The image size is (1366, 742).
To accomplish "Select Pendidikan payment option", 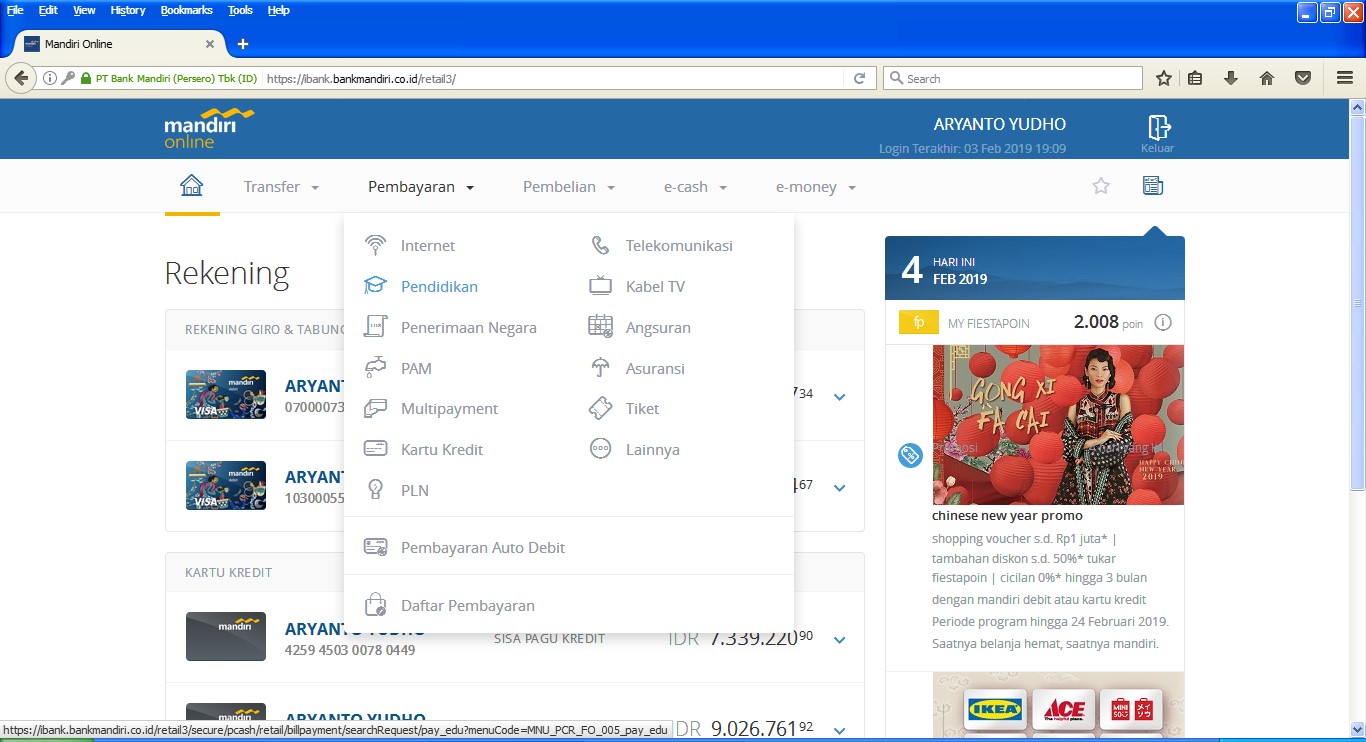I will [439, 286].
